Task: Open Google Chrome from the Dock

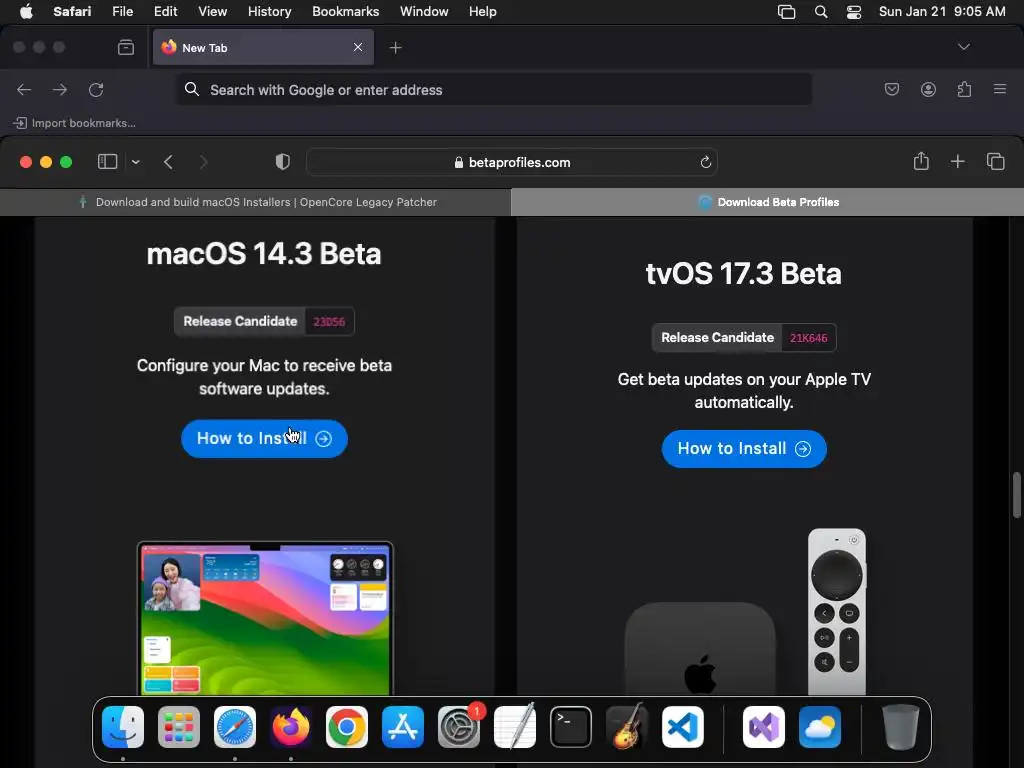Action: point(347,727)
